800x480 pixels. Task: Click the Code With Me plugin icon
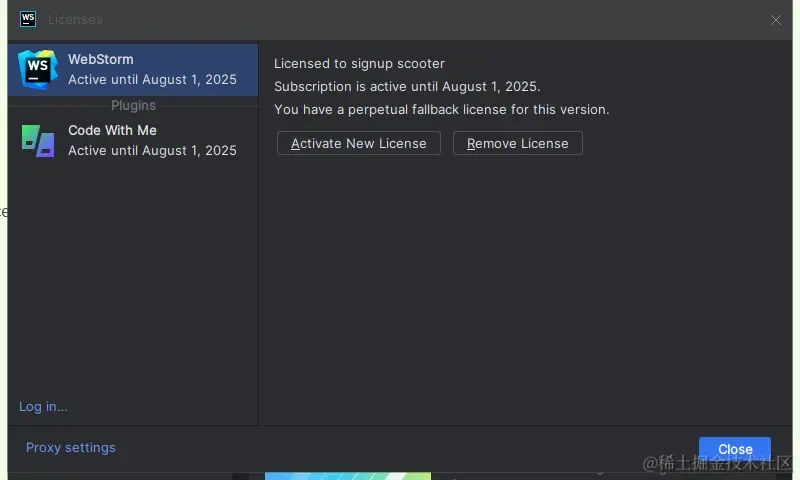[38, 141]
